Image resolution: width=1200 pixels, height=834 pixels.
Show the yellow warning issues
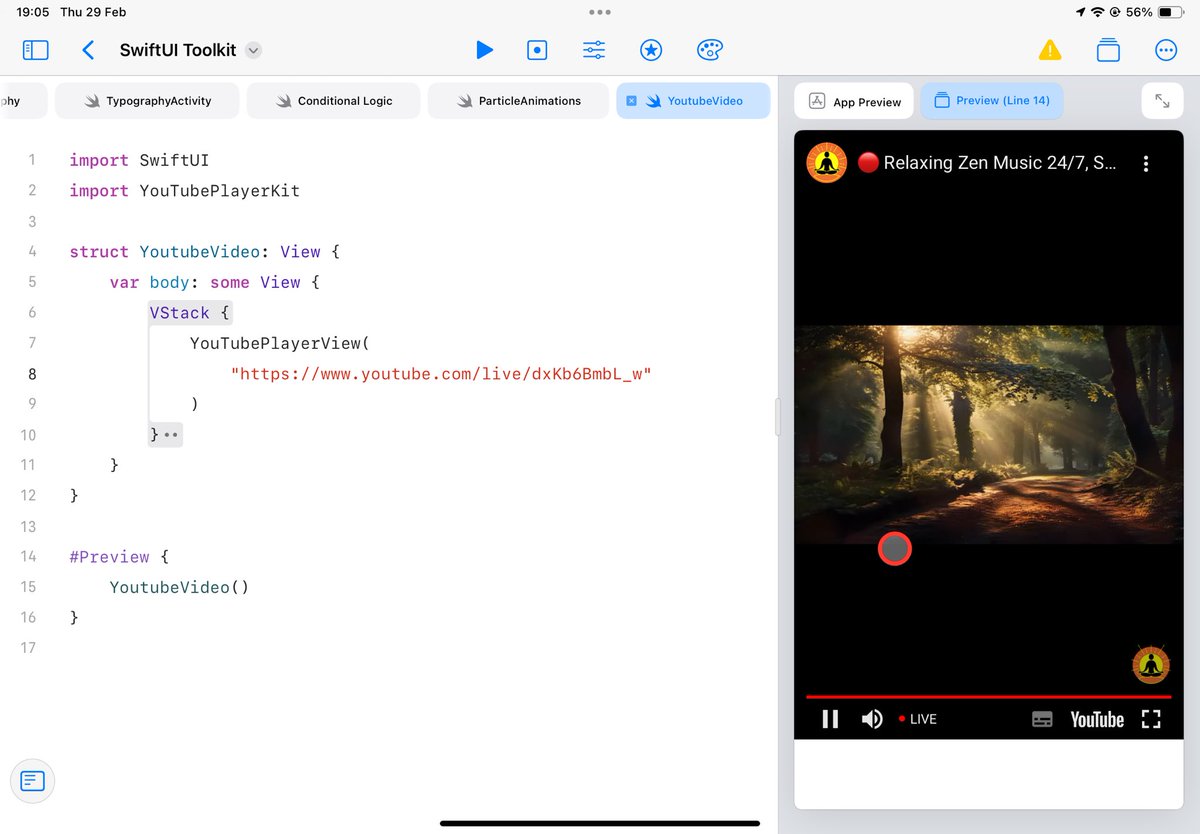coord(1050,50)
